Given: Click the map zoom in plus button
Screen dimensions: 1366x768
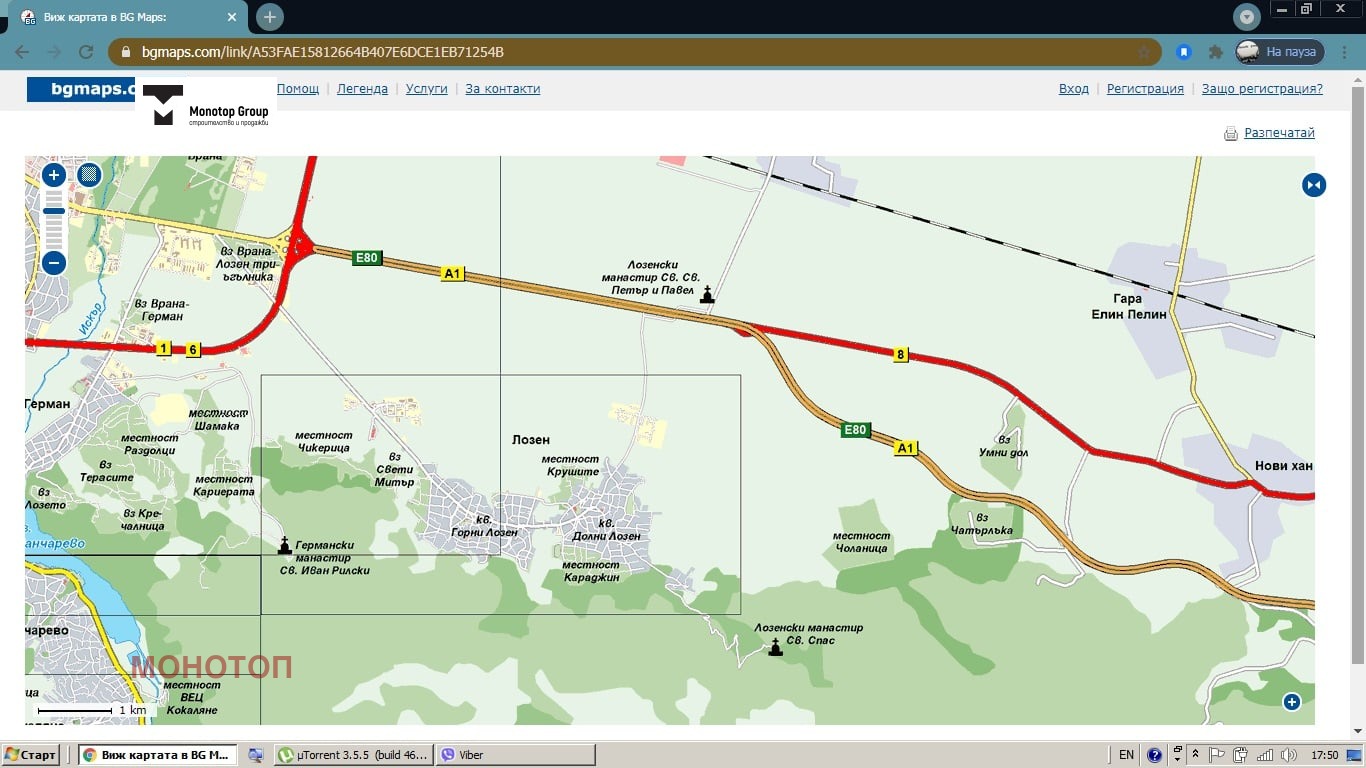Looking at the screenshot, I should [54, 175].
